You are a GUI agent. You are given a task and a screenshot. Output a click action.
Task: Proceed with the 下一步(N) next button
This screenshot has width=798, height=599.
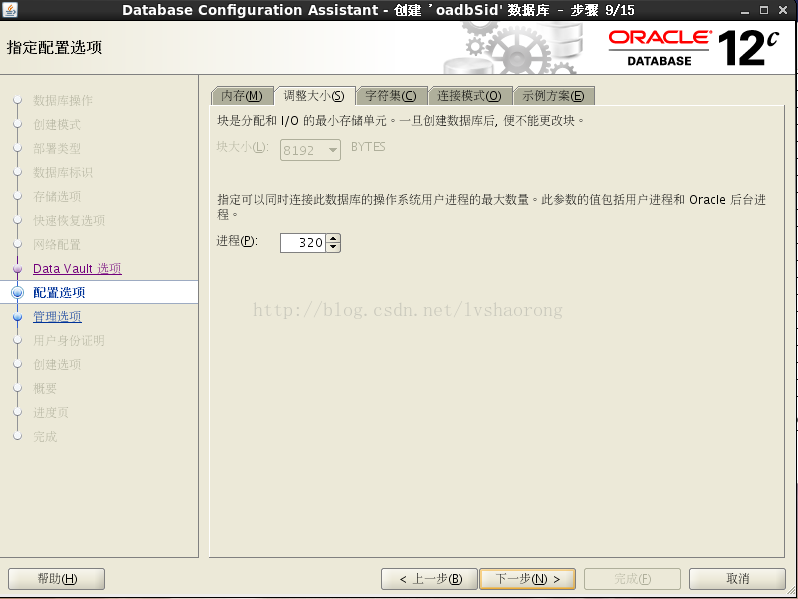(x=528, y=579)
